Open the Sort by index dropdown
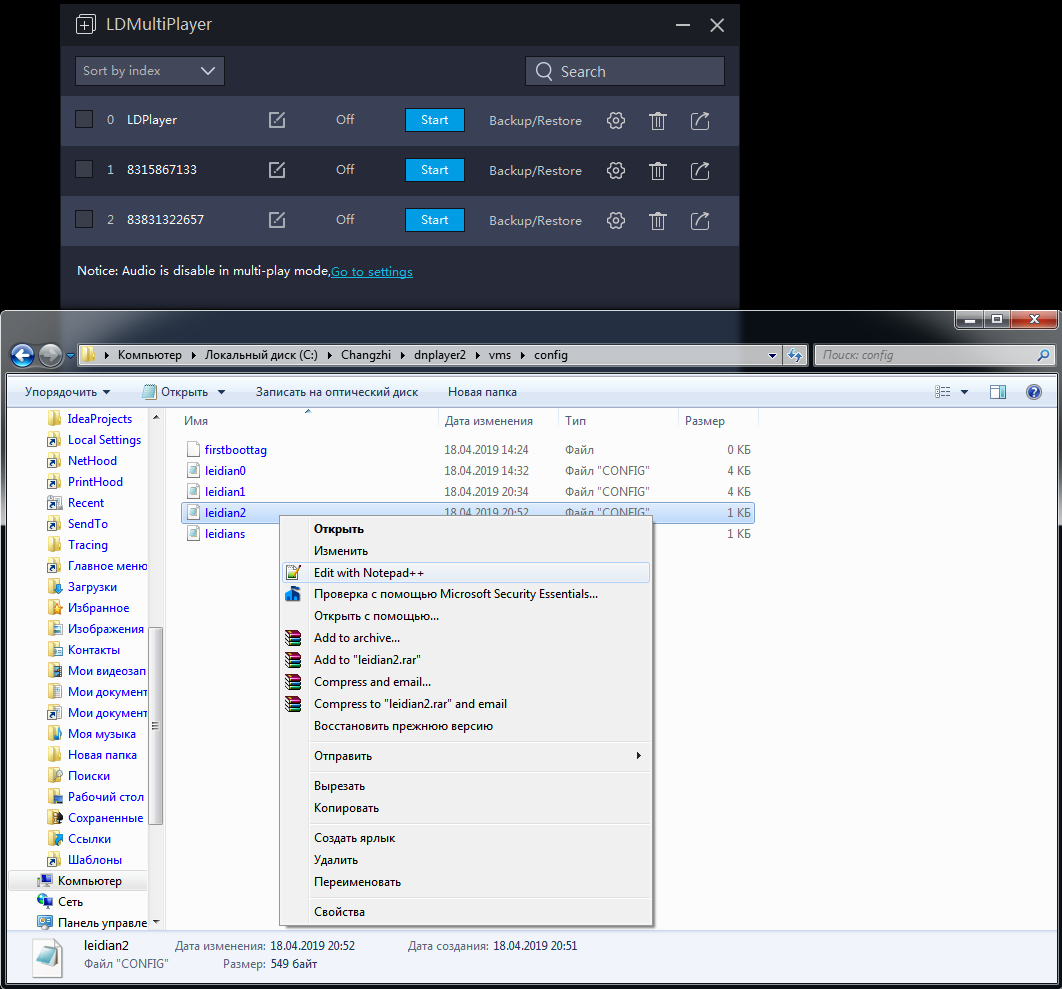 [x=150, y=71]
